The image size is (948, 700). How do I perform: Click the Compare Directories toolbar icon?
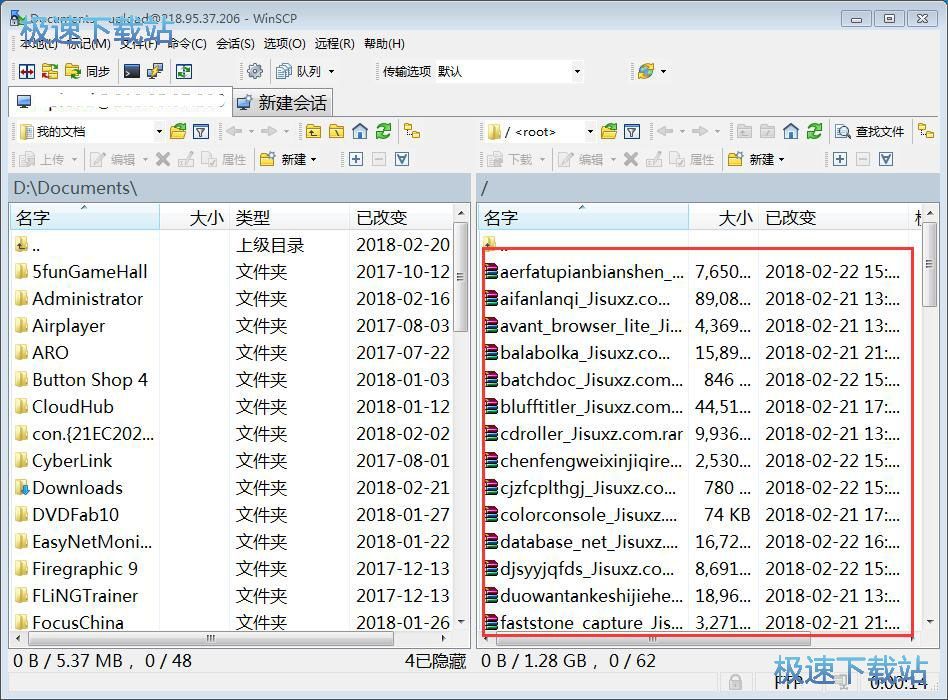(x=27, y=71)
